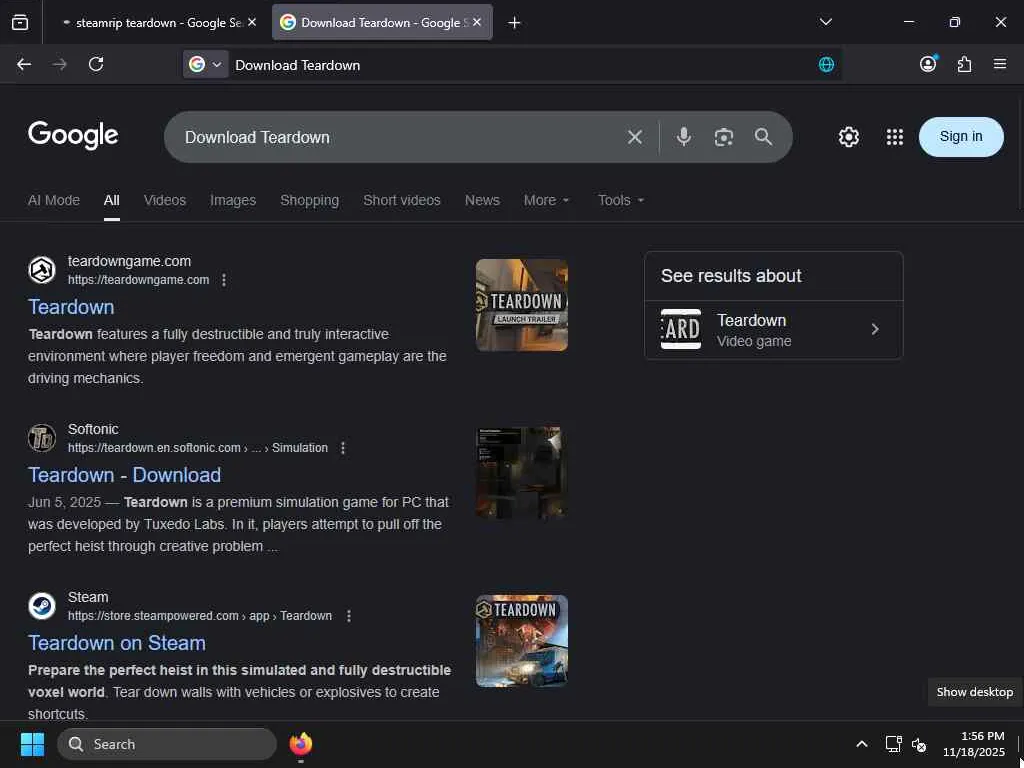Search by image with the camera lens icon
This screenshot has height=768, width=1024.
click(x=724, y=137)
